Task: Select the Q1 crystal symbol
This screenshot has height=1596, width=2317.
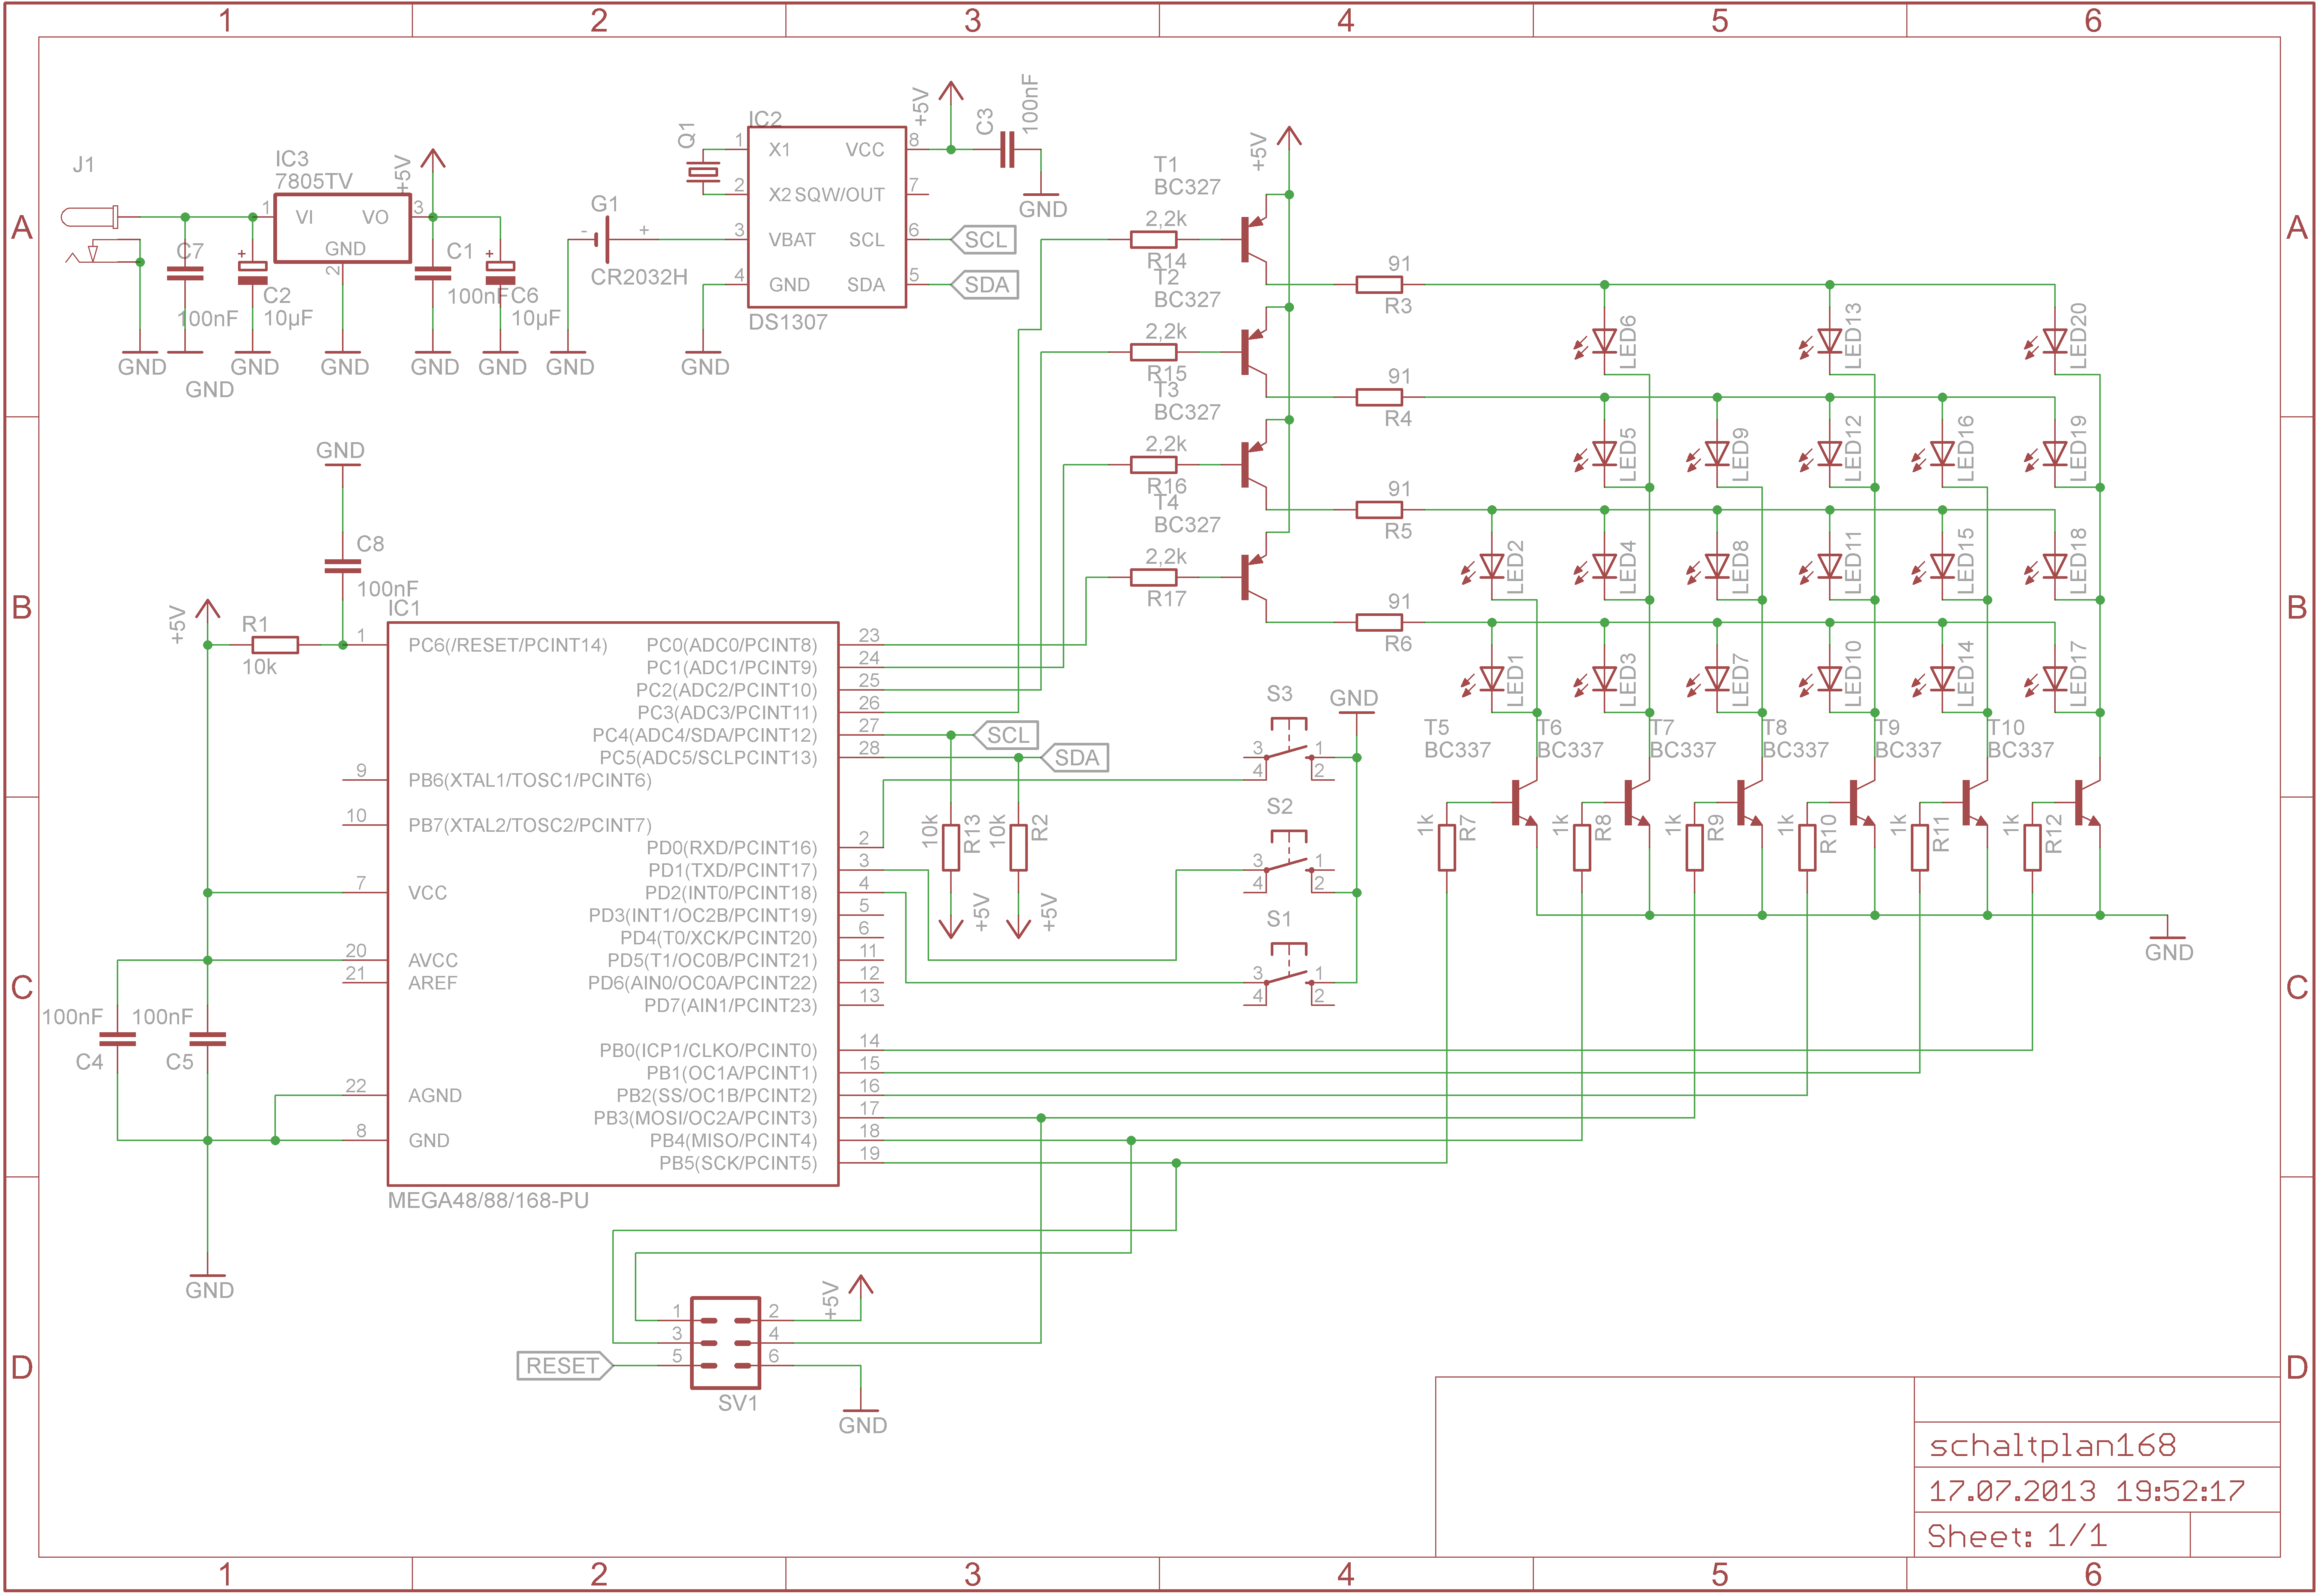Action: [x=703, y=172]
